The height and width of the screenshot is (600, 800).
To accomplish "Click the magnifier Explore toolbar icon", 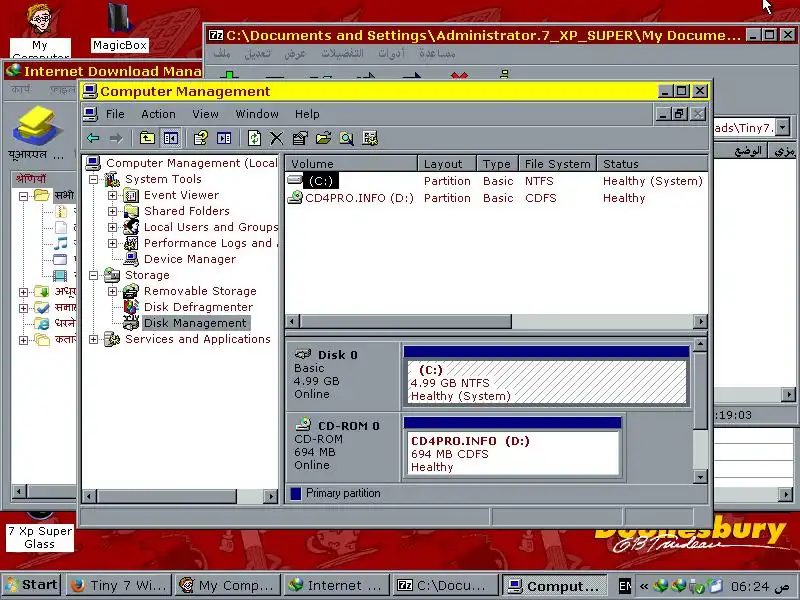I will coord(346,138).
